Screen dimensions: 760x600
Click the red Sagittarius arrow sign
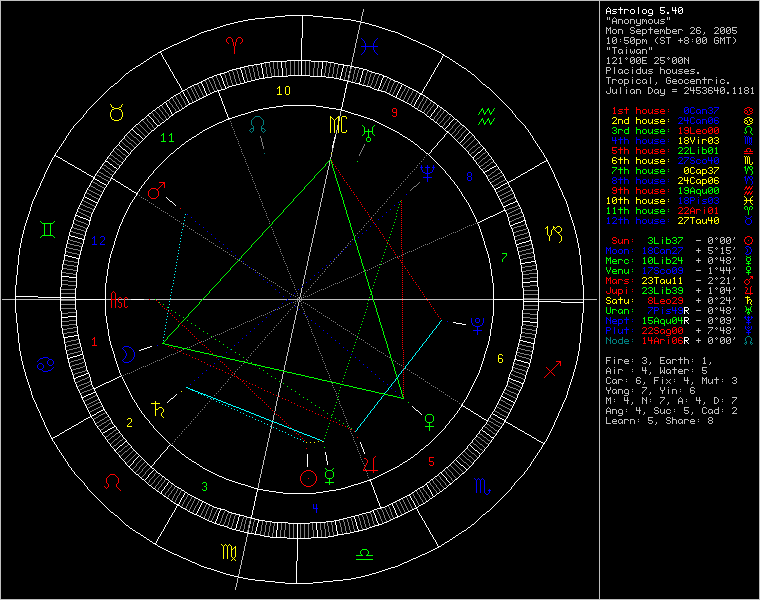coord(552,371)
